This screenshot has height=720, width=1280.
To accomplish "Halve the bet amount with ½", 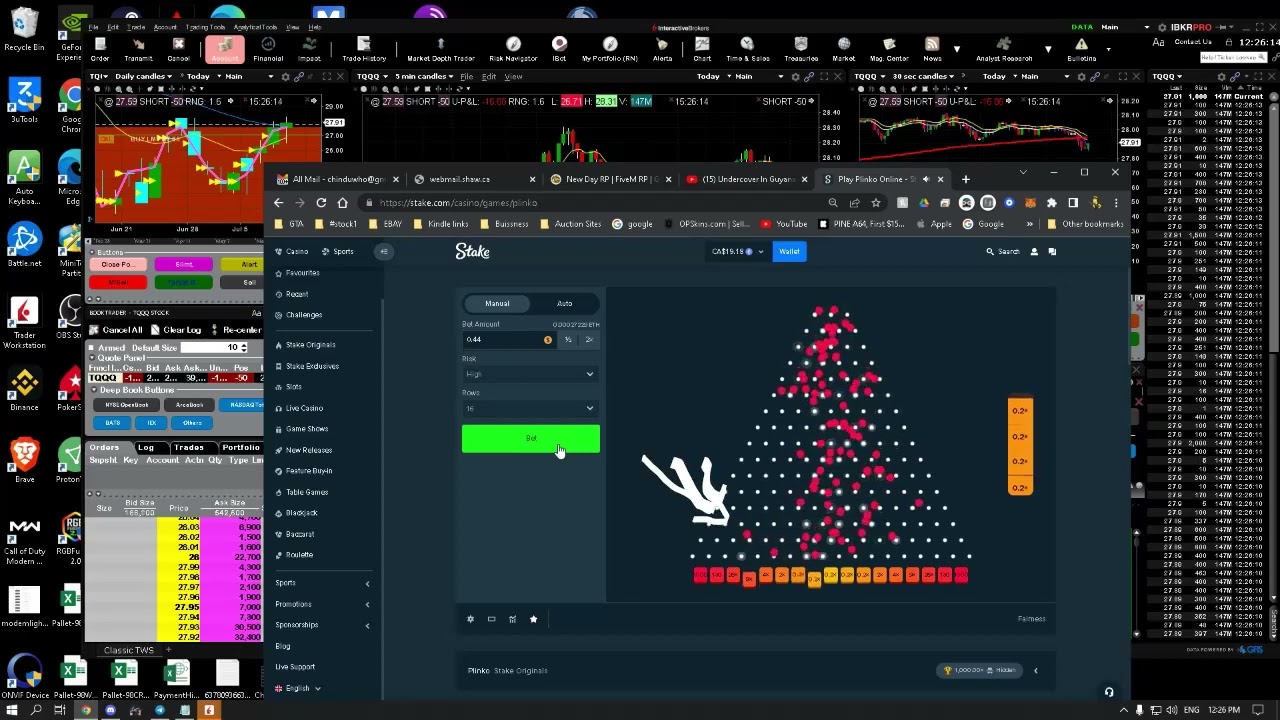I will point(568,340).
